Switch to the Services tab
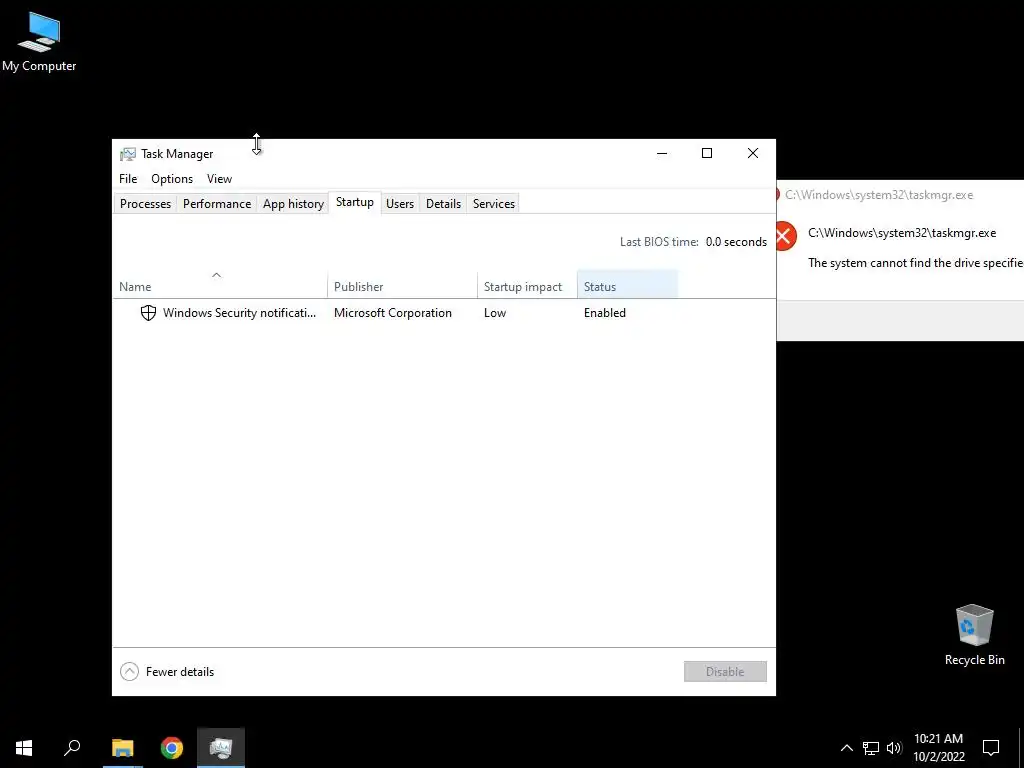Viewport: 1024px width, 768px height. click(494, 204)
